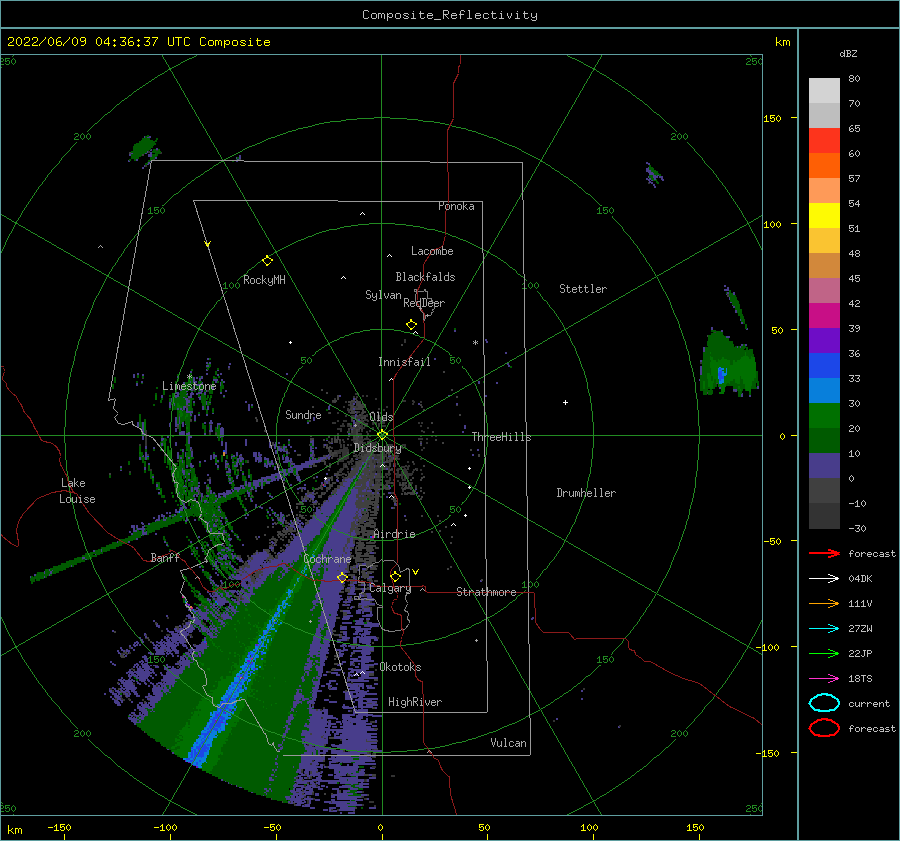Click the Calgary city label
This screenshot has height=841, width=900.
[x=390, y=588]
